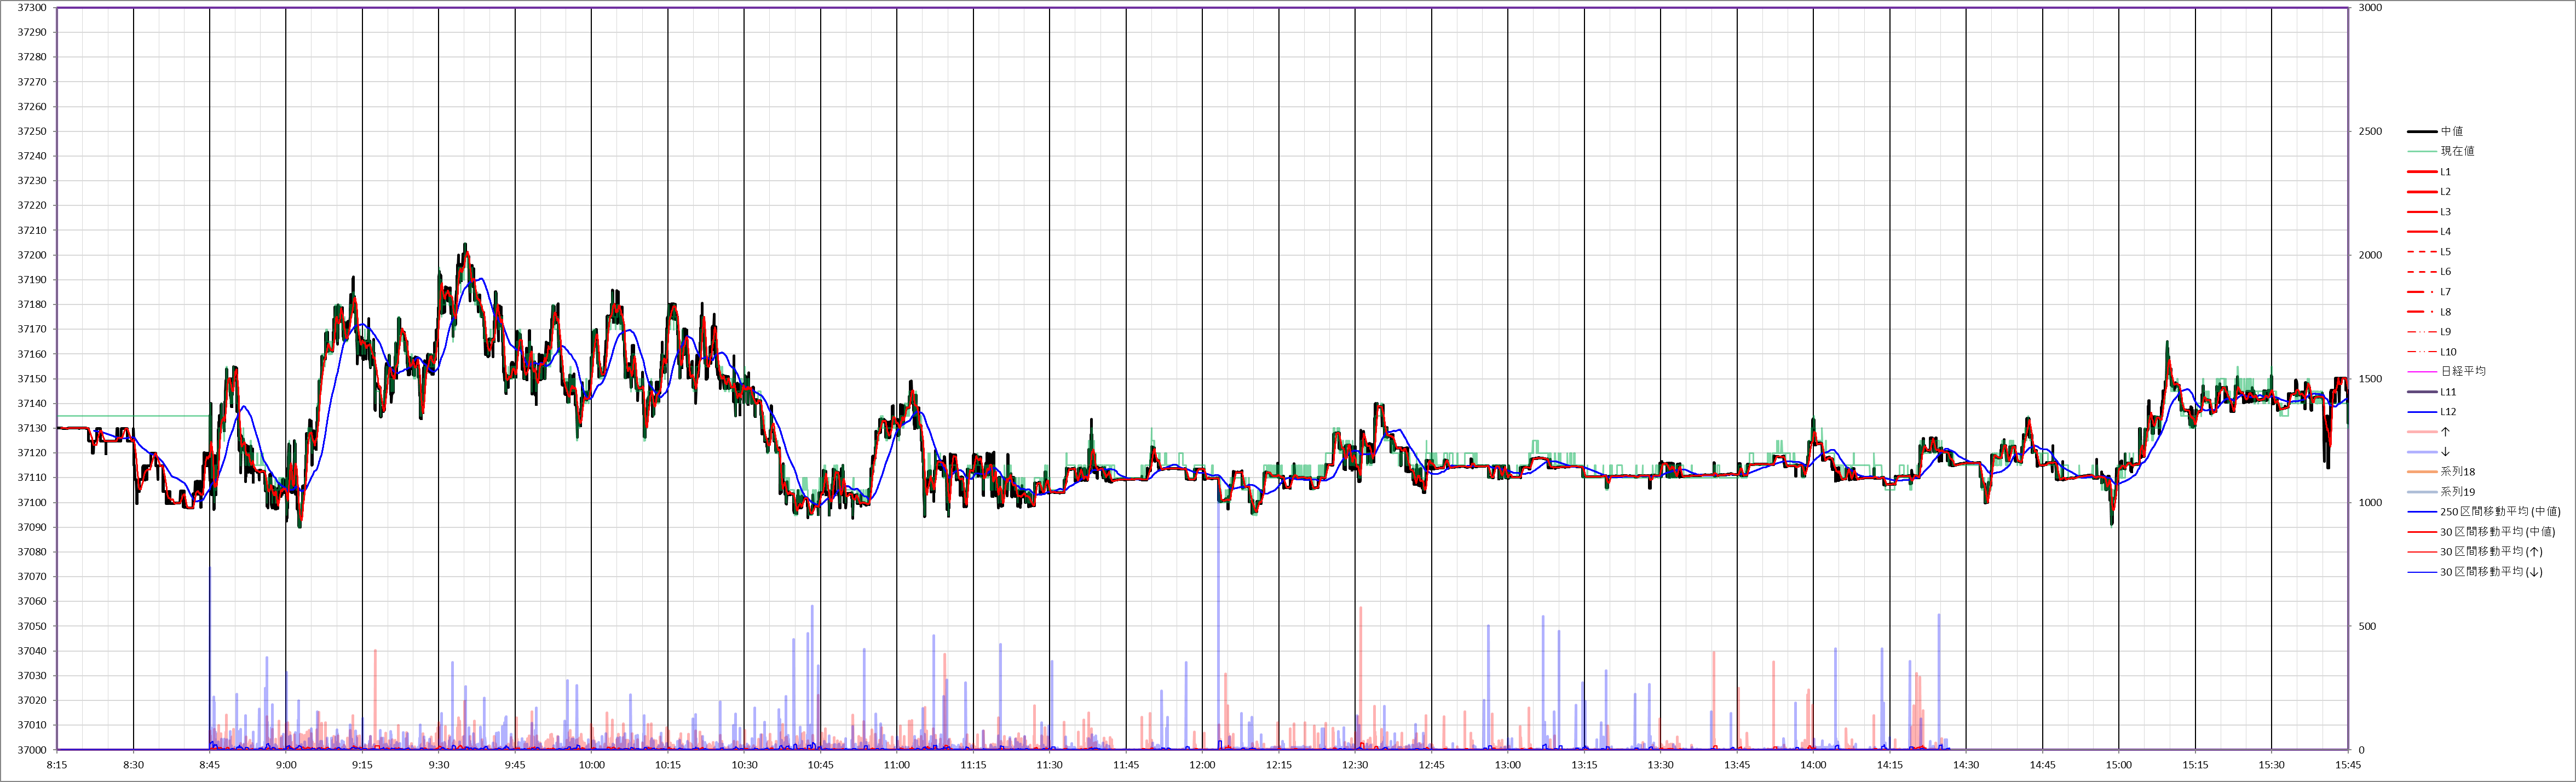
Task: Click the 15:00 time axis label
Action: (2119, 765)
